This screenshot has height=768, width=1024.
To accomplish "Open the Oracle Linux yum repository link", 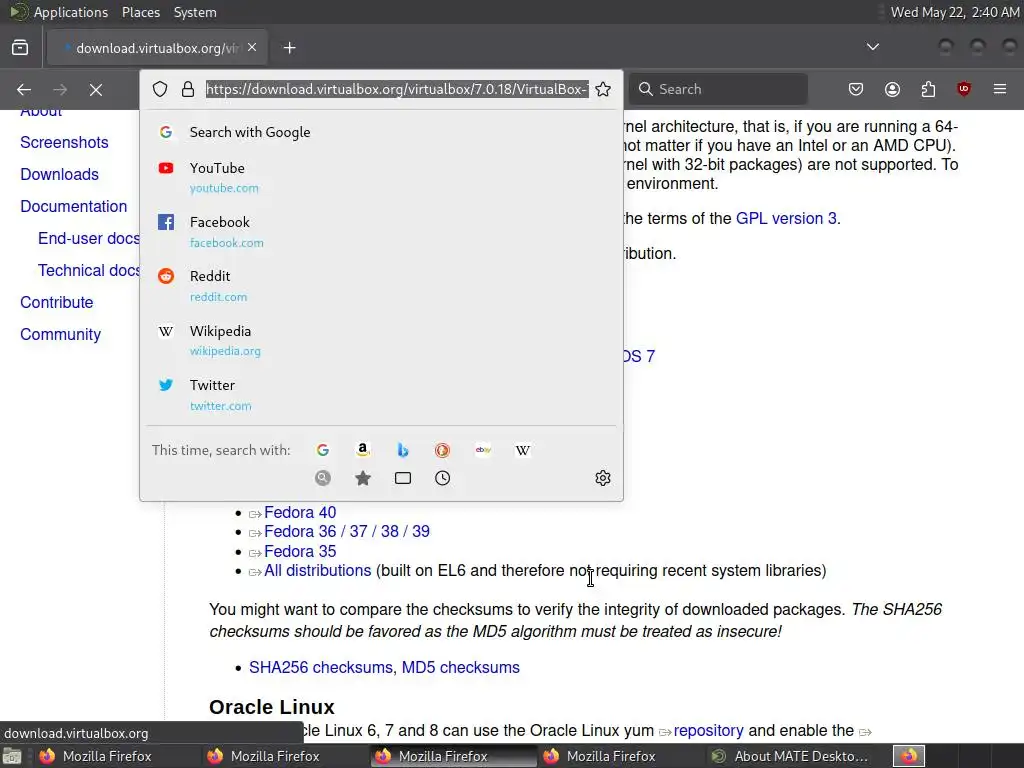I will coord(709,730).
